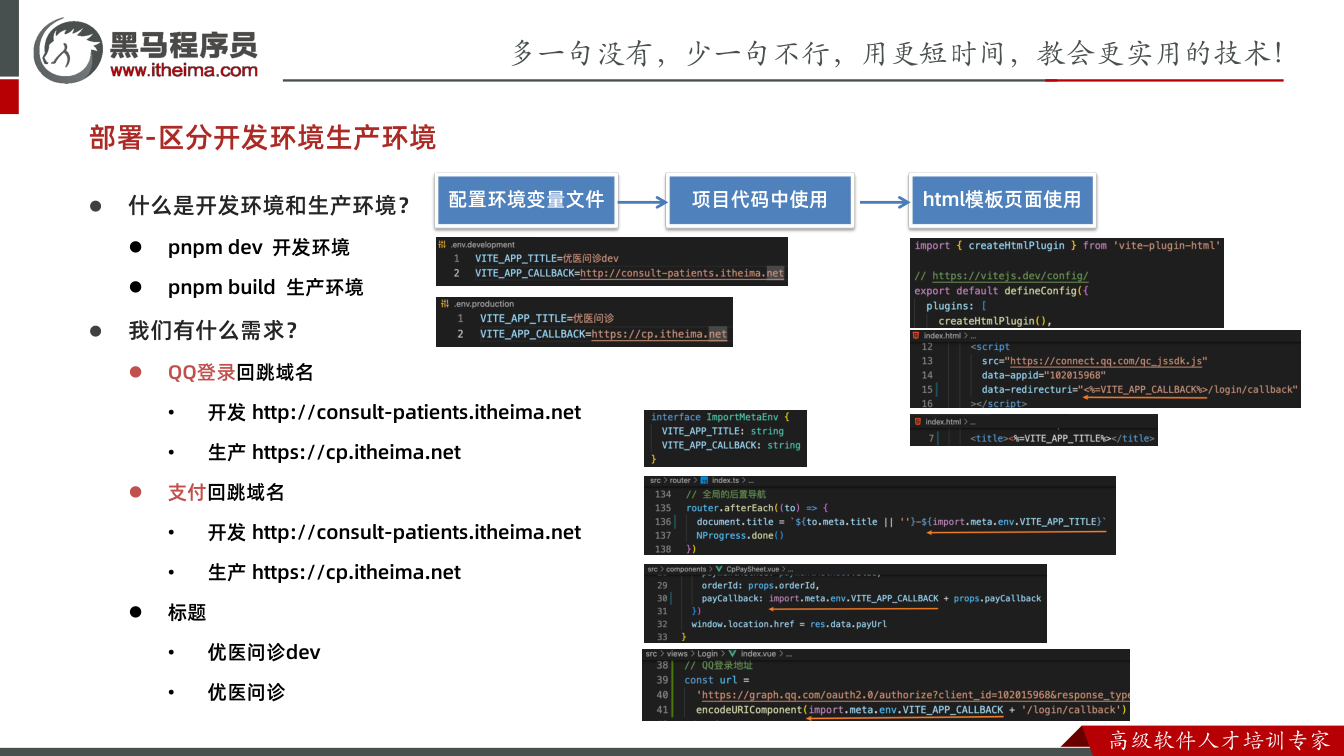Image resolution: width=1344 pixels, height=756 pixels.
Task: Select the bullet pnpm build 生产环境
Action: point(266,288)
